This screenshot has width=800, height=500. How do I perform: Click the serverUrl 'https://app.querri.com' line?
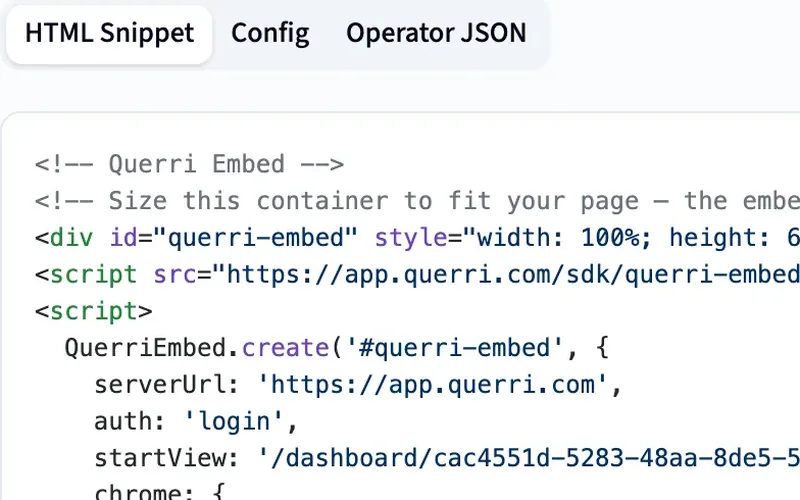pyautogui.click(x=358, y=385)
